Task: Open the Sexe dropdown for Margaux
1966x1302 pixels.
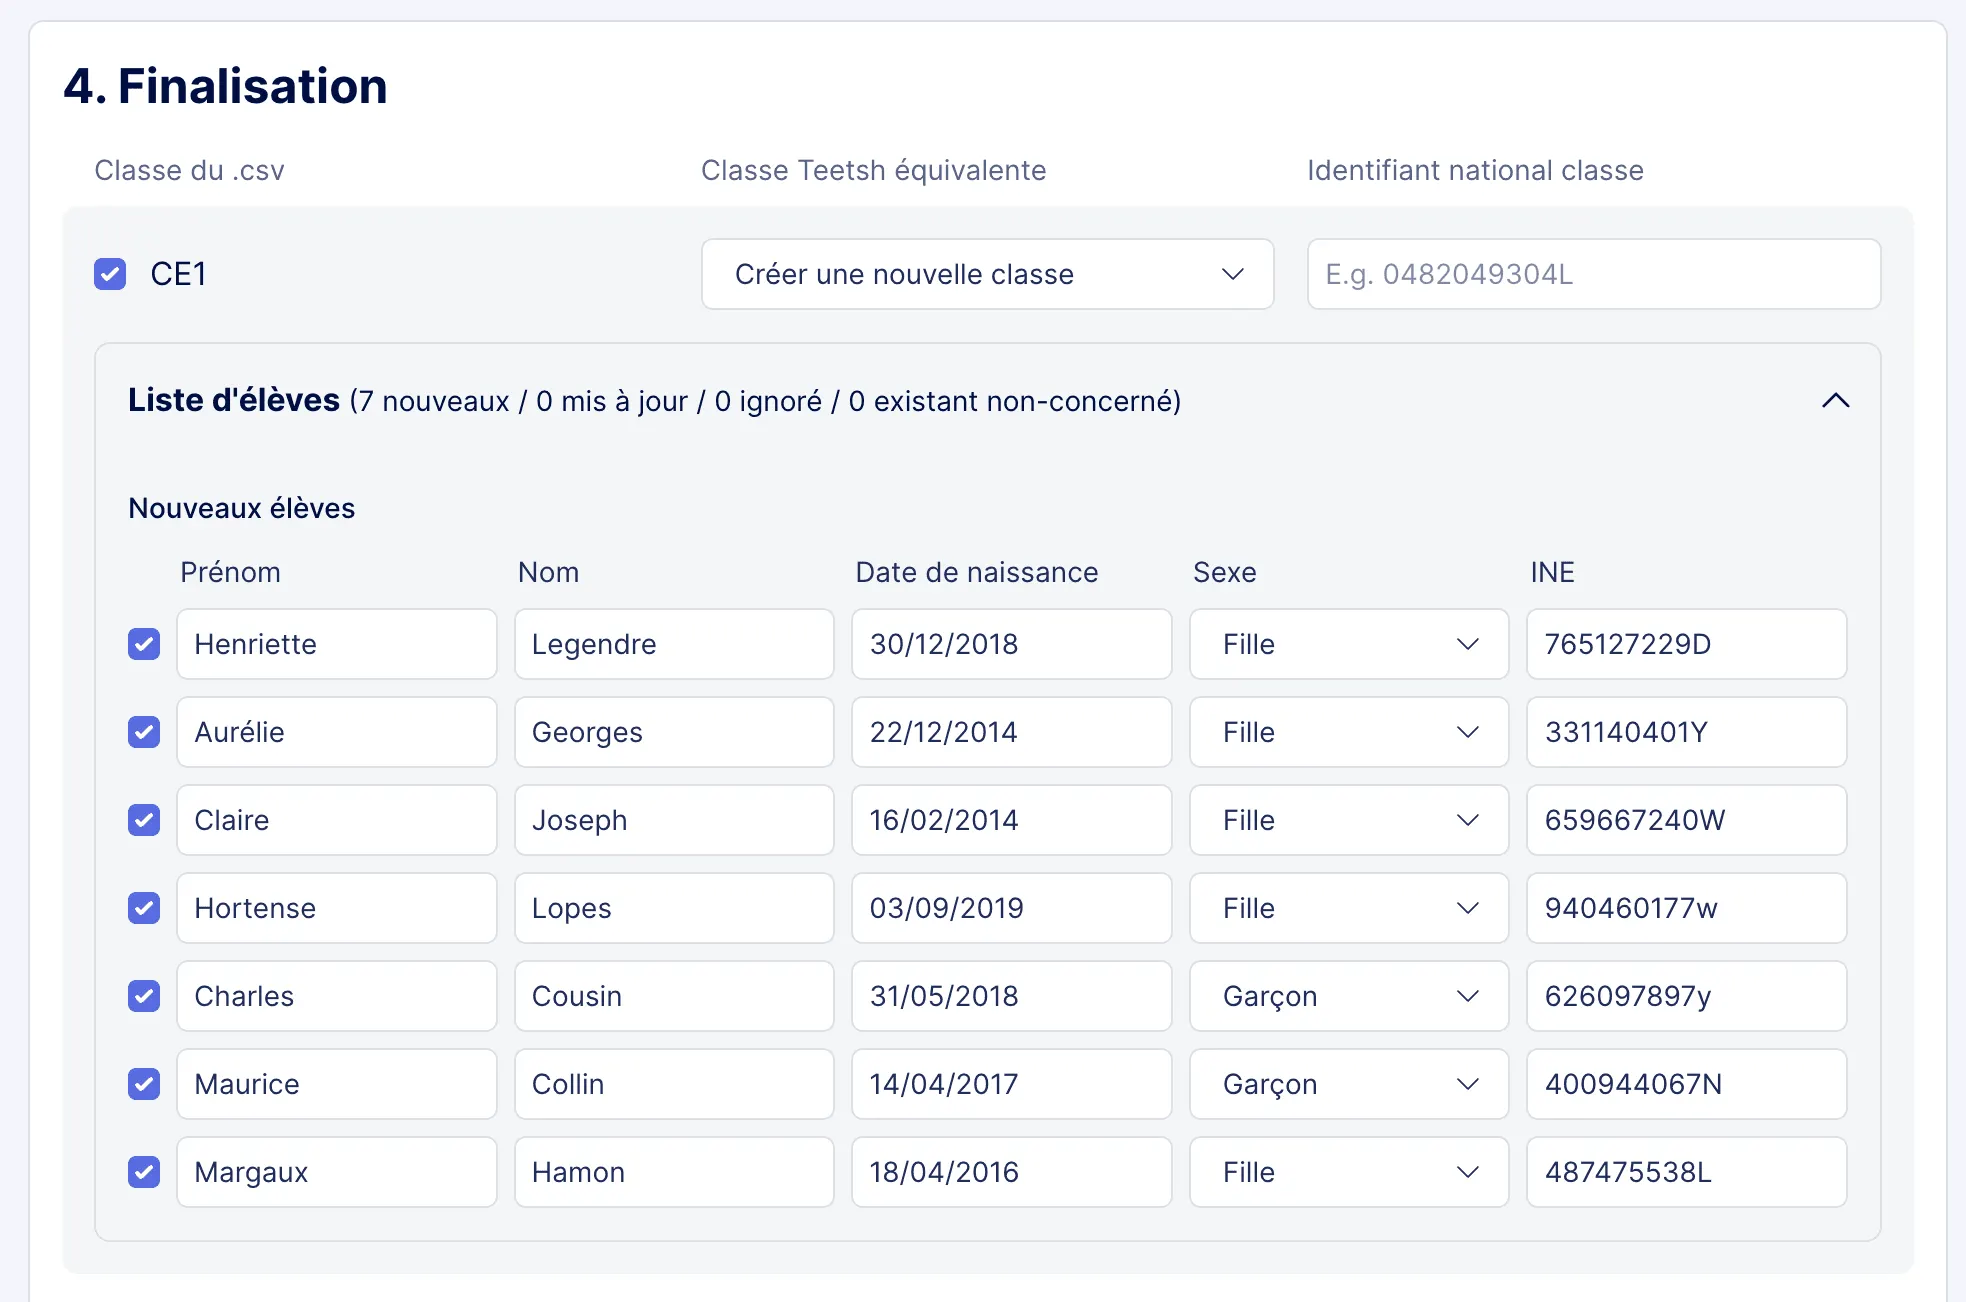Action: (x=1349, y=1172)
